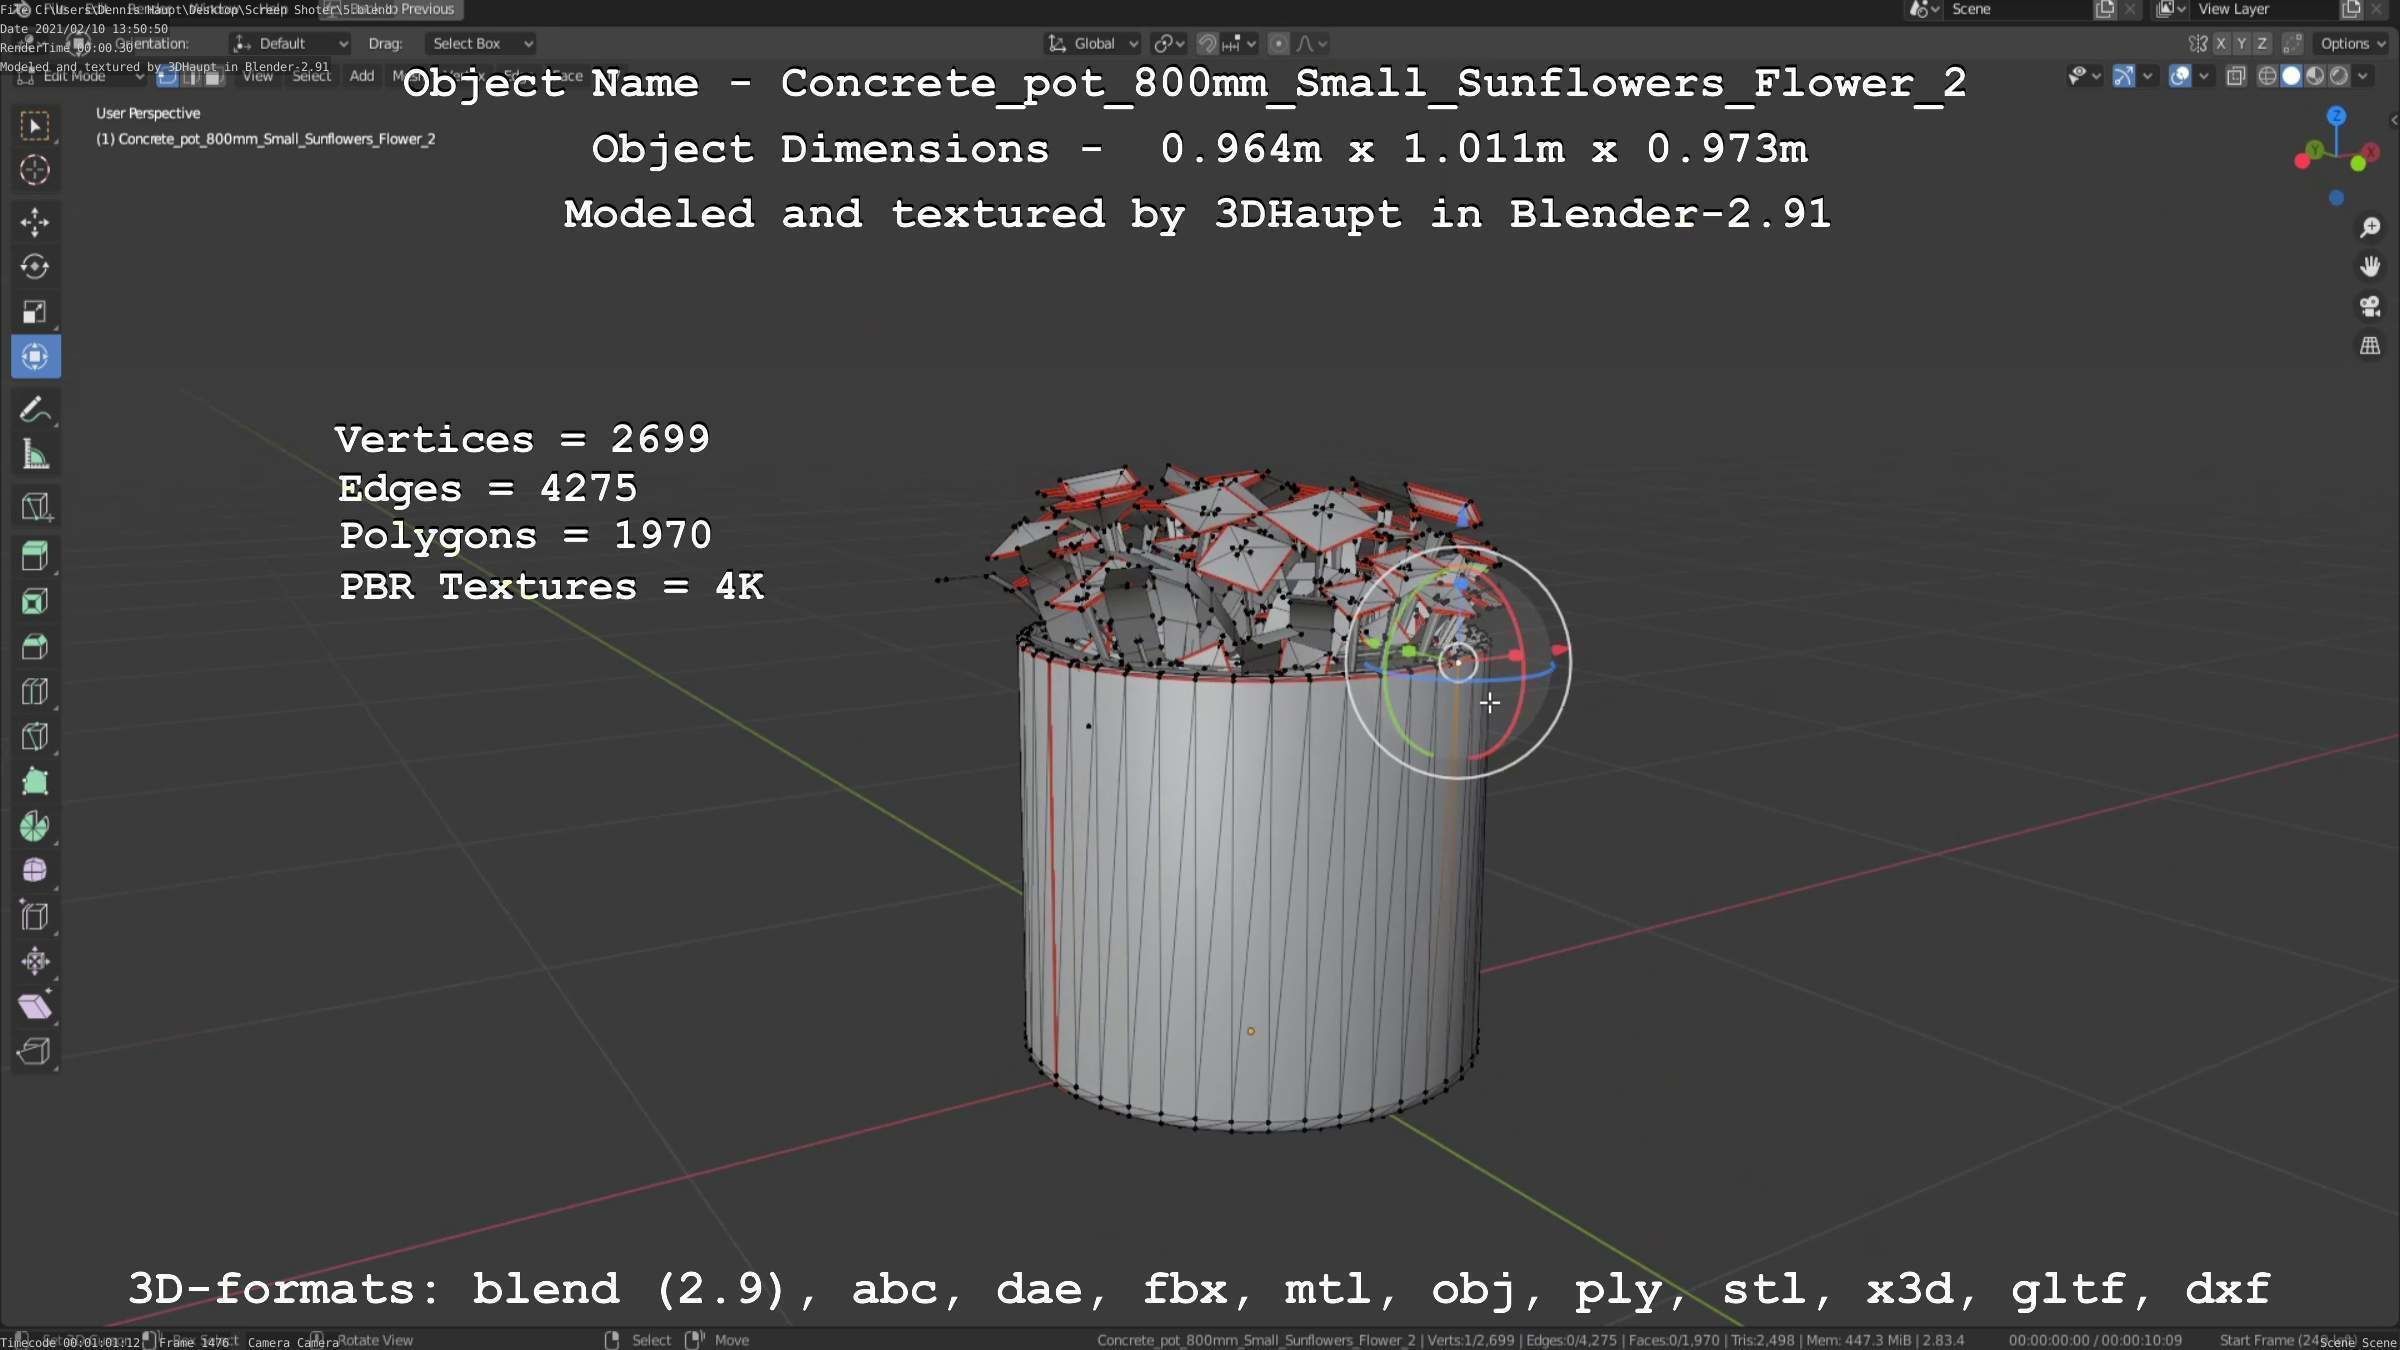Viewport: 2400px width, 1350px height.
Task: Open the overlays settings dropdown arrow
Action: (2204, 76)
